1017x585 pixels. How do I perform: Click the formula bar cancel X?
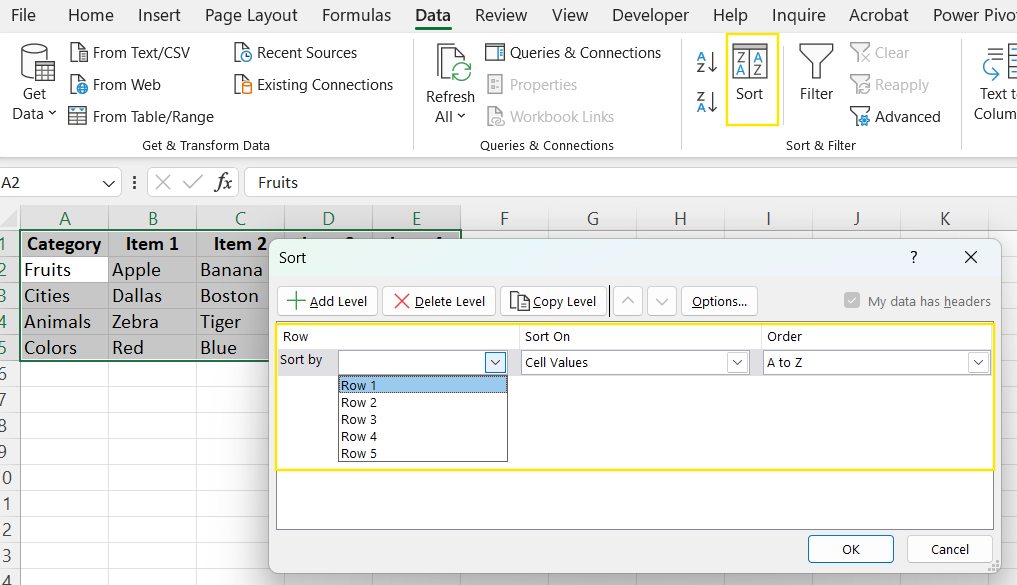163,182
